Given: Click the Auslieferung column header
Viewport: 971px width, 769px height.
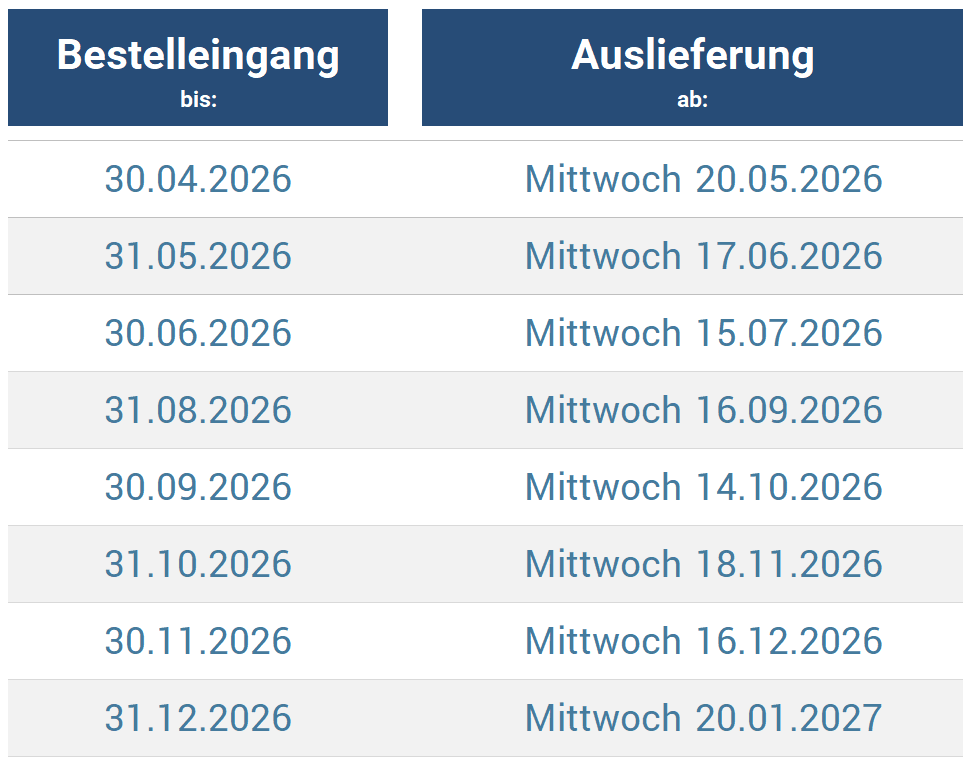Looking at the screenshot, I should point(692,55).
